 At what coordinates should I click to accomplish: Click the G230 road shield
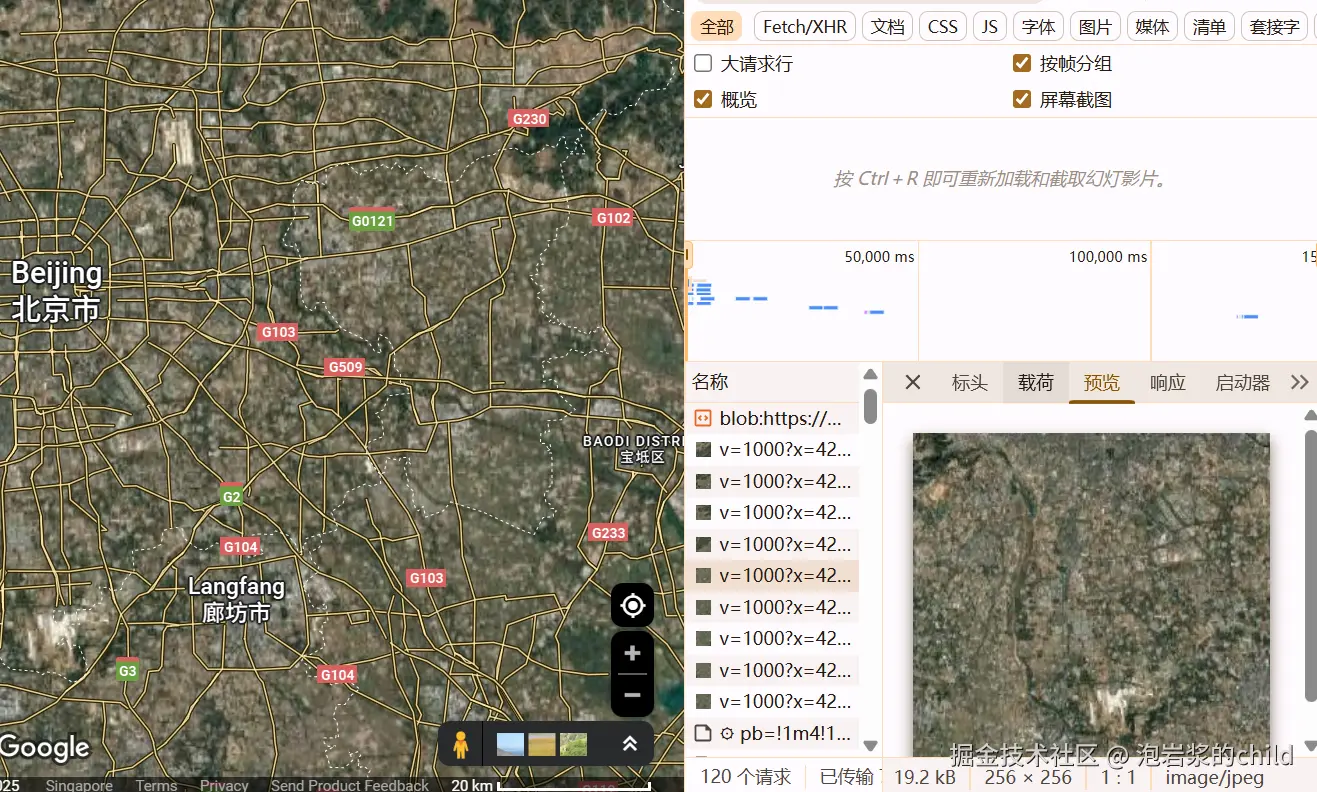pyautogui.click(x=529, y=119)
